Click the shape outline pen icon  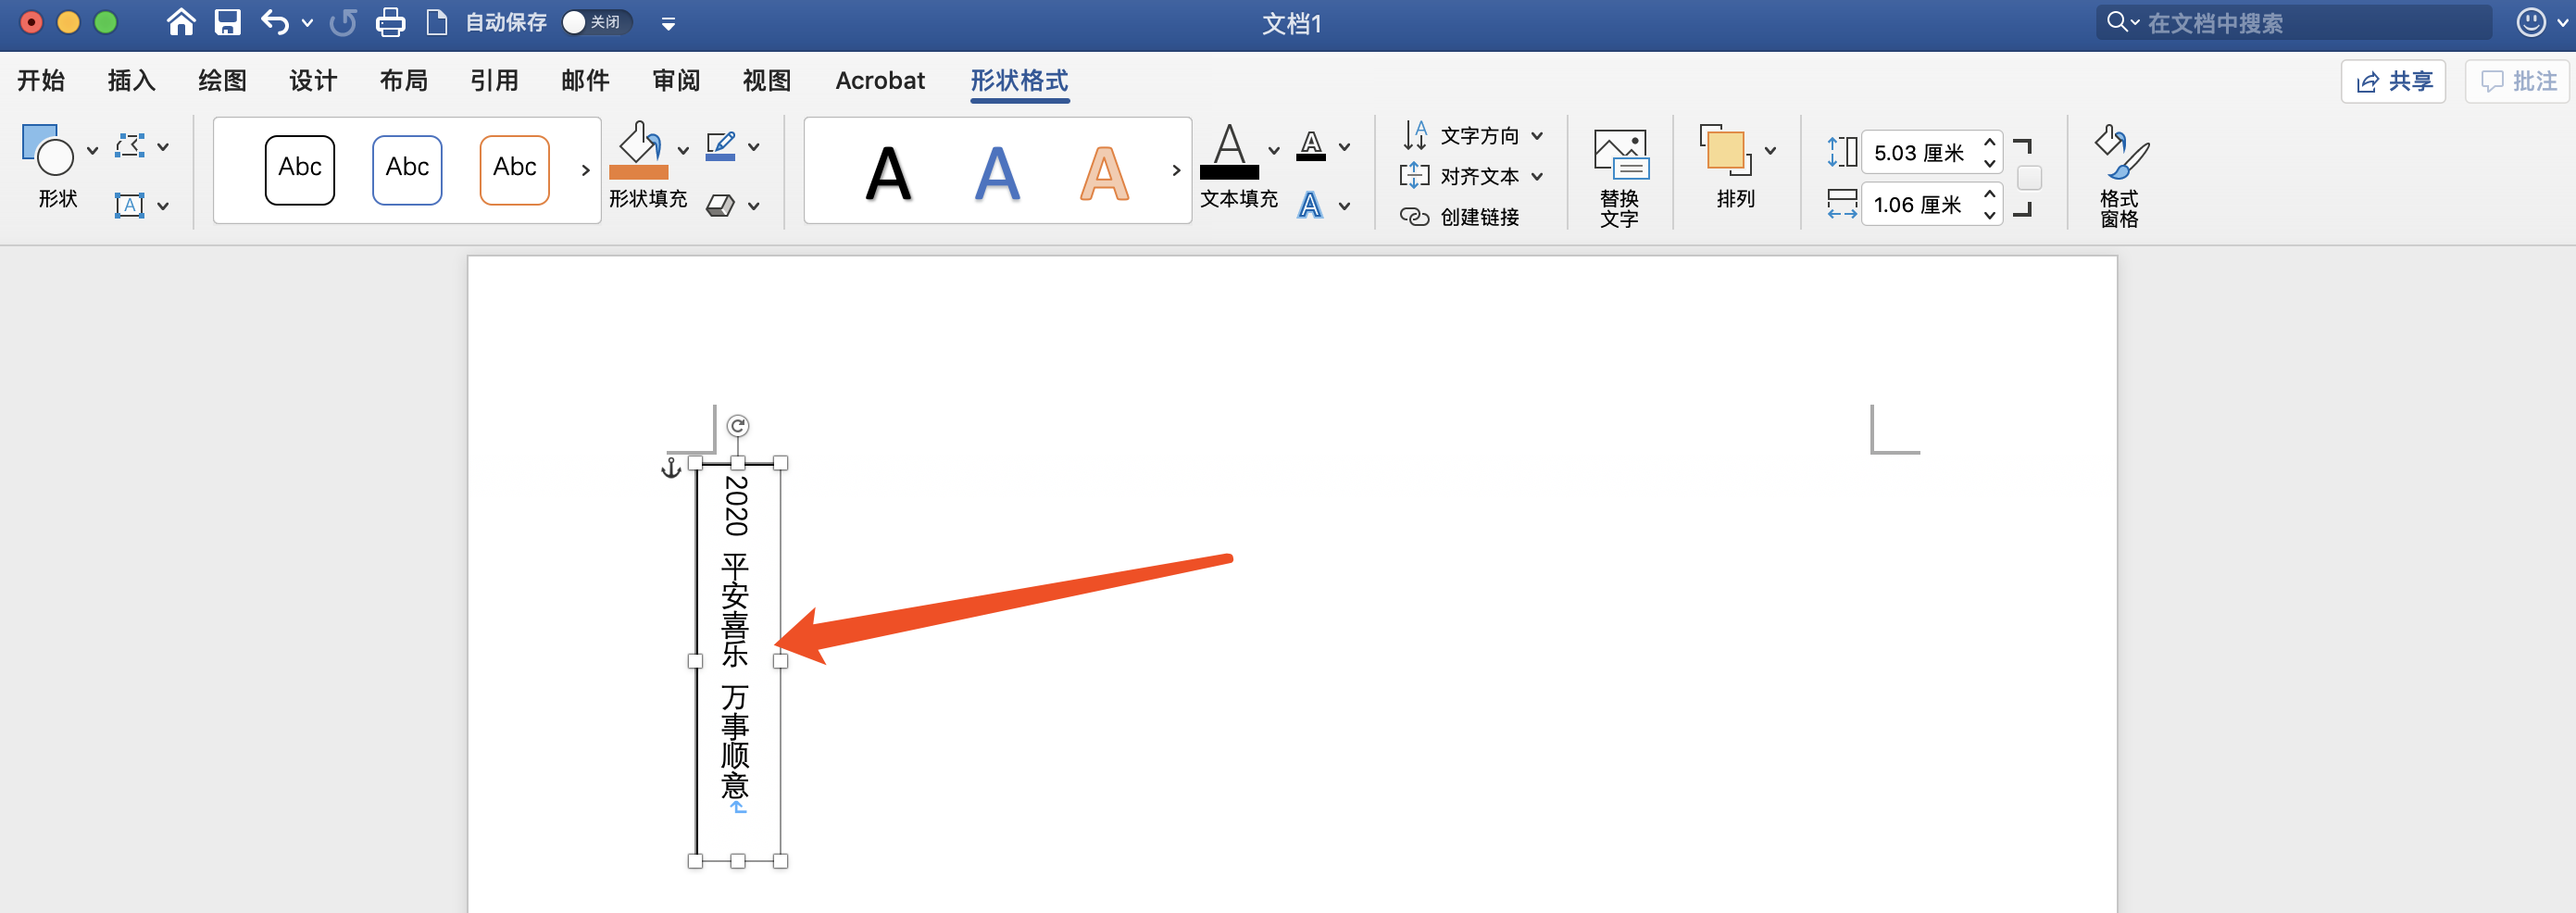720,146
